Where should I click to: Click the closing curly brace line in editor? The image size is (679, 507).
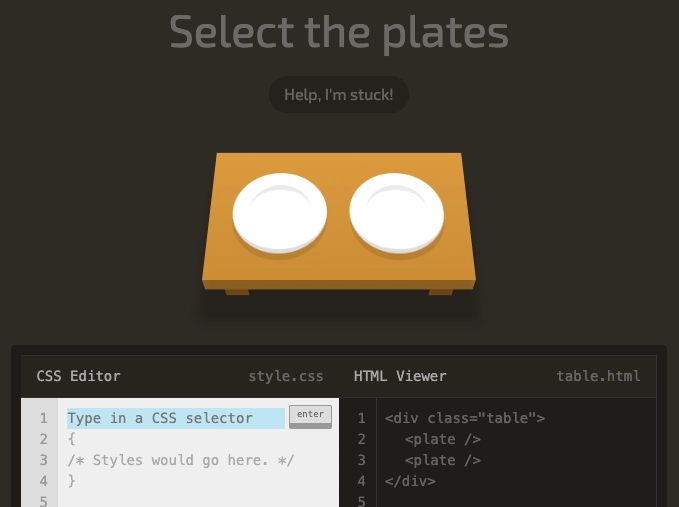coord(71,481)
